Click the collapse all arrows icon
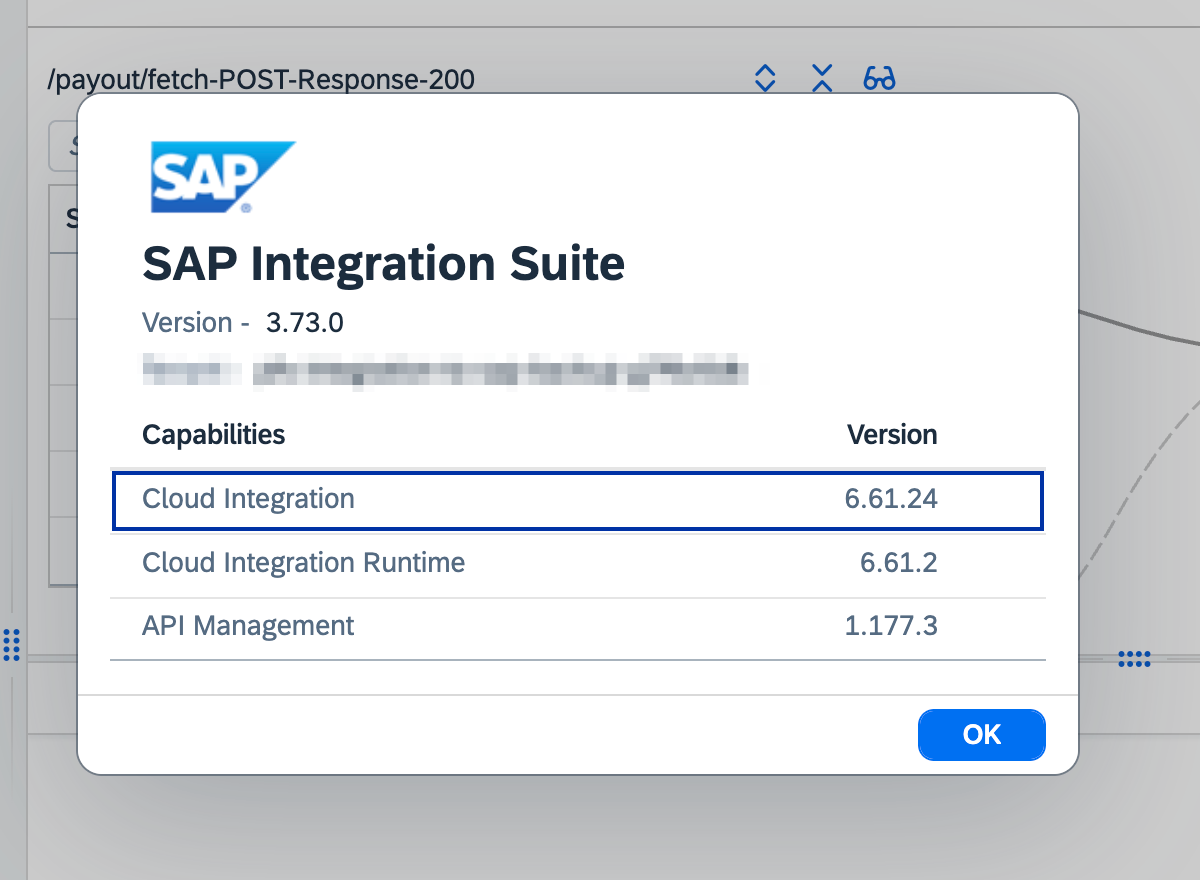The image size is (1200, 880). (x=822, y=78)
